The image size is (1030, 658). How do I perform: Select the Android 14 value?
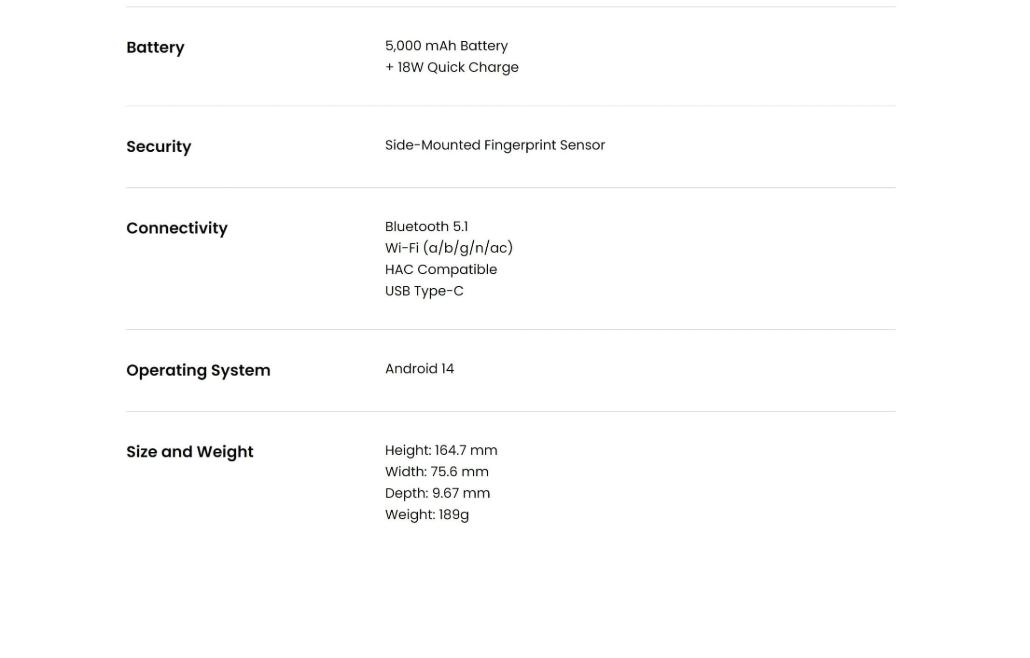click(419, 369)
